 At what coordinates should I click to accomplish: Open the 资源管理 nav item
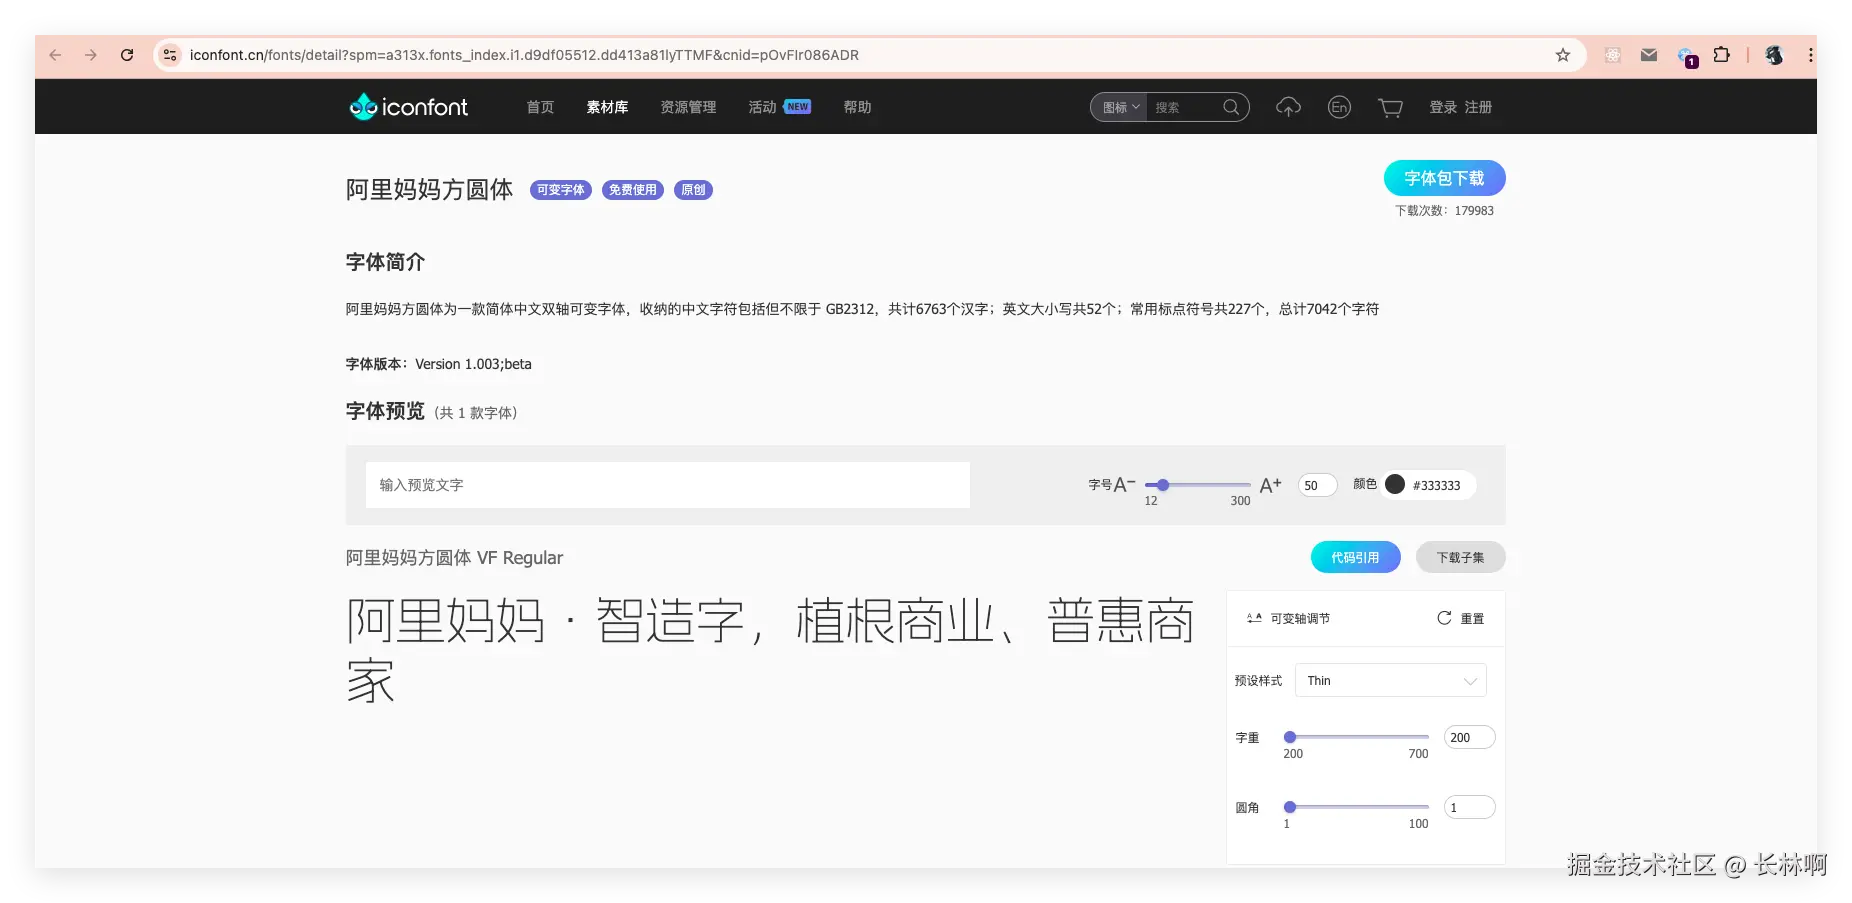click(x=688, y=107)
